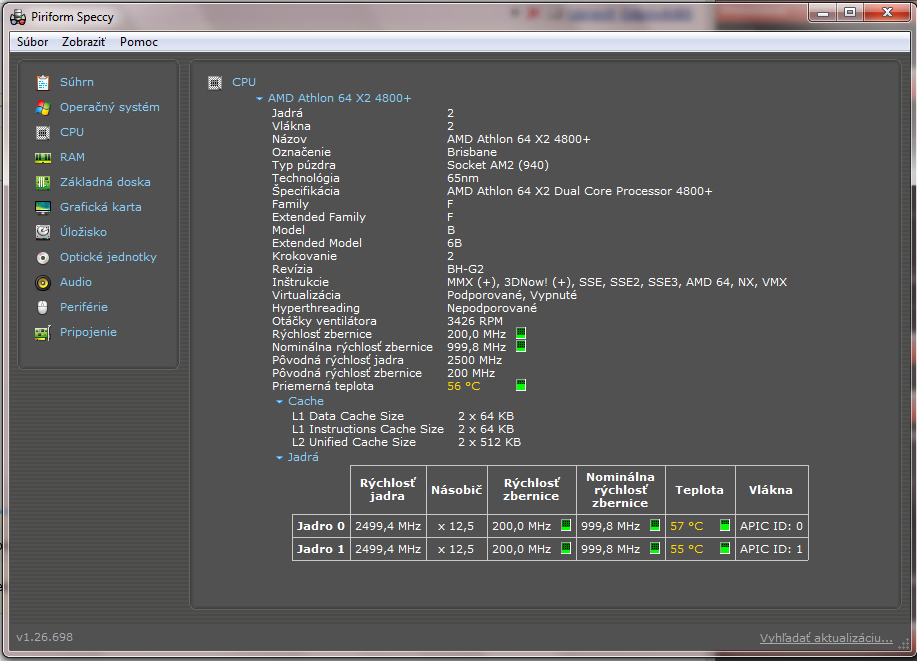Screen dimensions: 917x661
Task: Collapse the AMD Athlon 64 X2 4800+ tree
Action: pyautogui.click(x=260, y=99)
